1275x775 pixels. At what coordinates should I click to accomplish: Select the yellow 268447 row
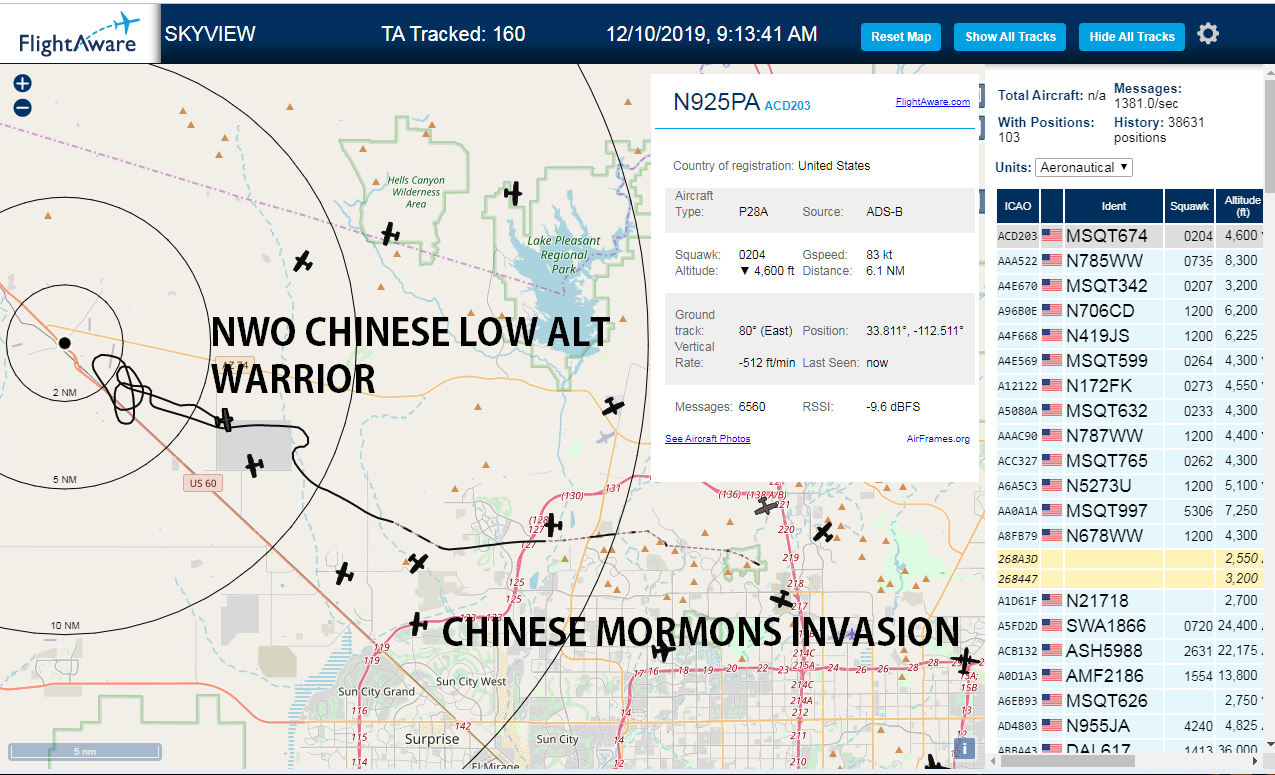click(x=1131, y=578)
